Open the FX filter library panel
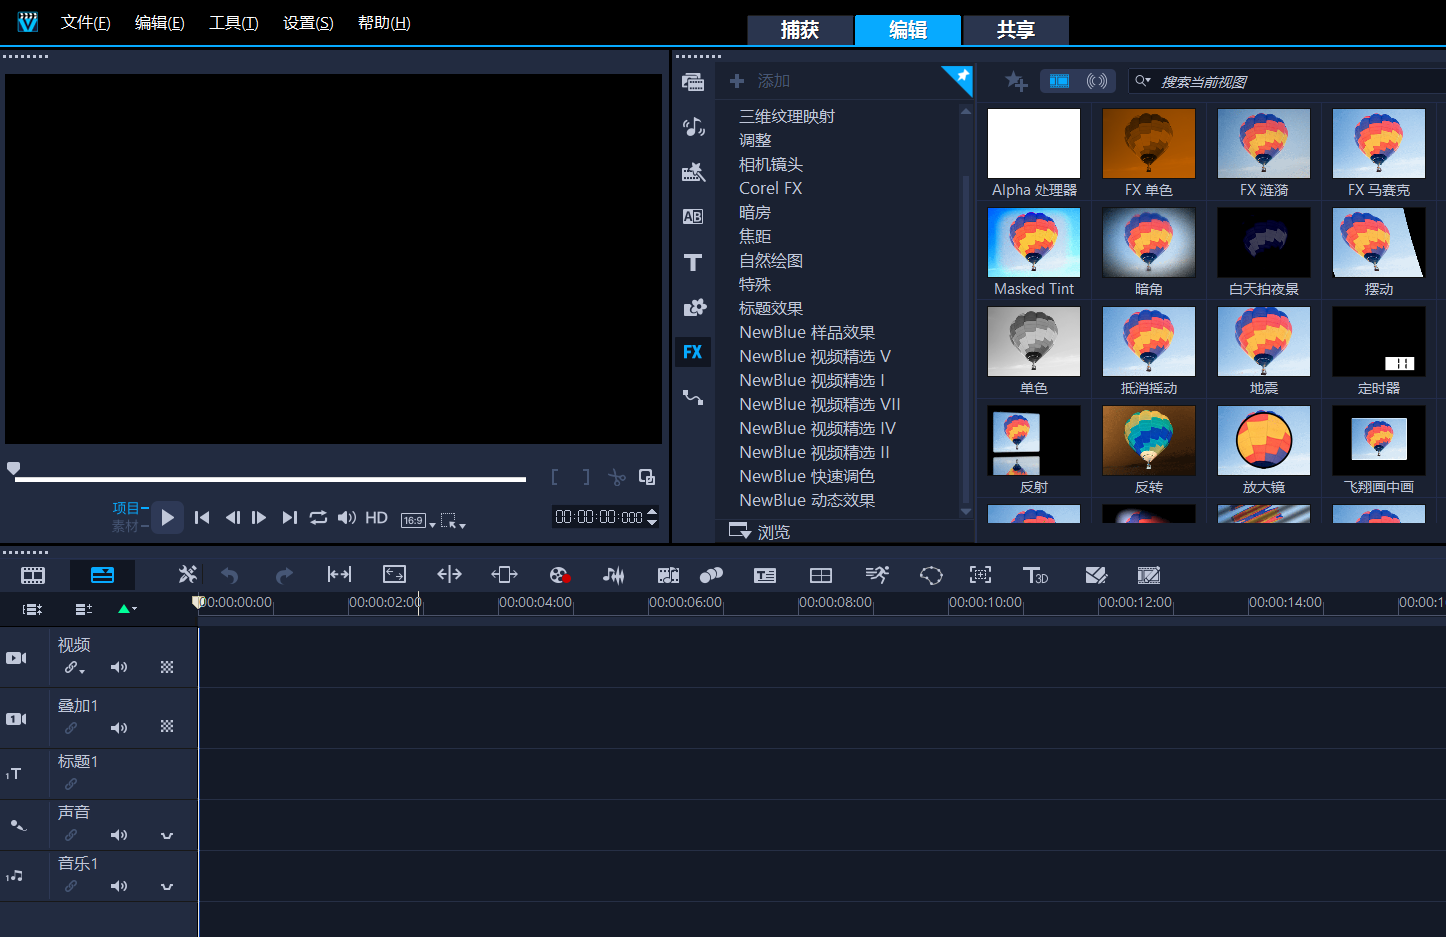The height and width of the screenshot is (937, 1446). tap(692, 352)
